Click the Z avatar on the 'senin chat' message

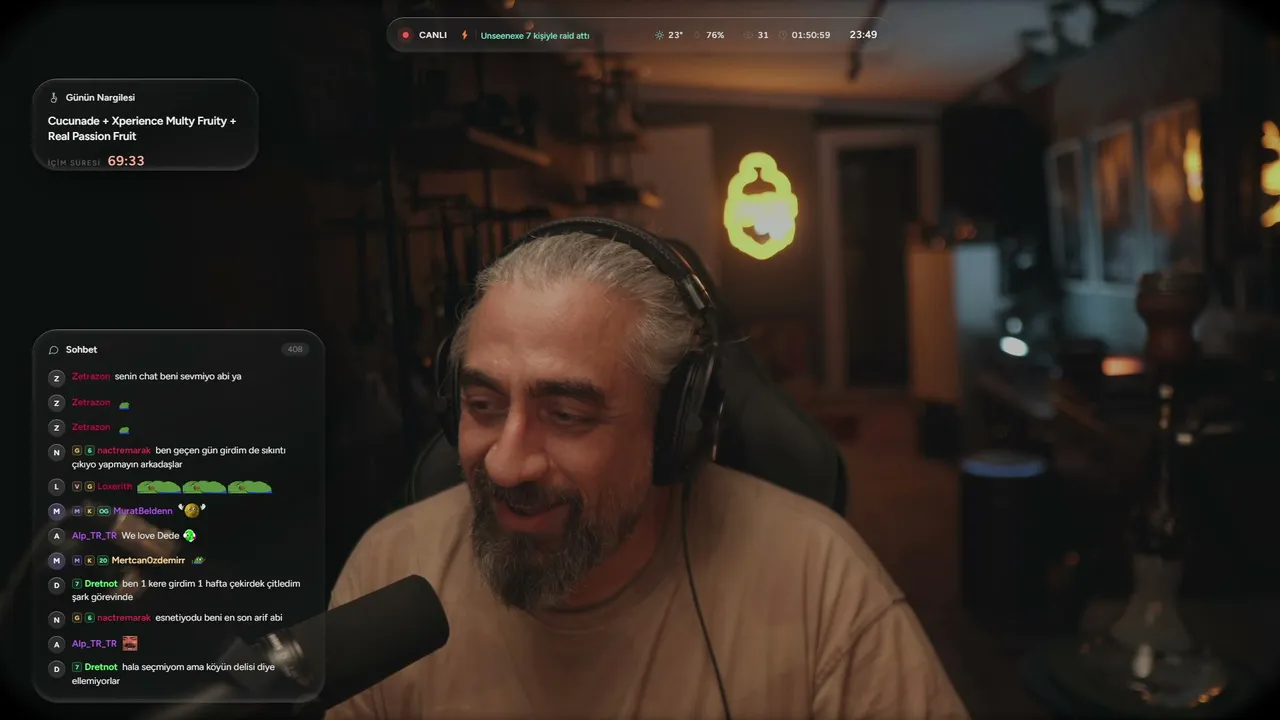[56, 378]
